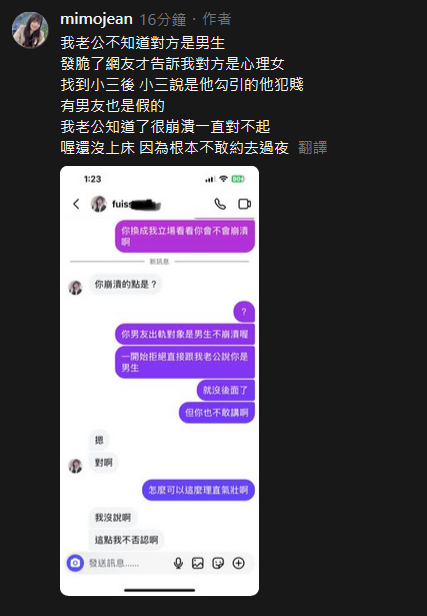
Task: Tap the back chevron in chat header
Action: [x=76, y=204]
